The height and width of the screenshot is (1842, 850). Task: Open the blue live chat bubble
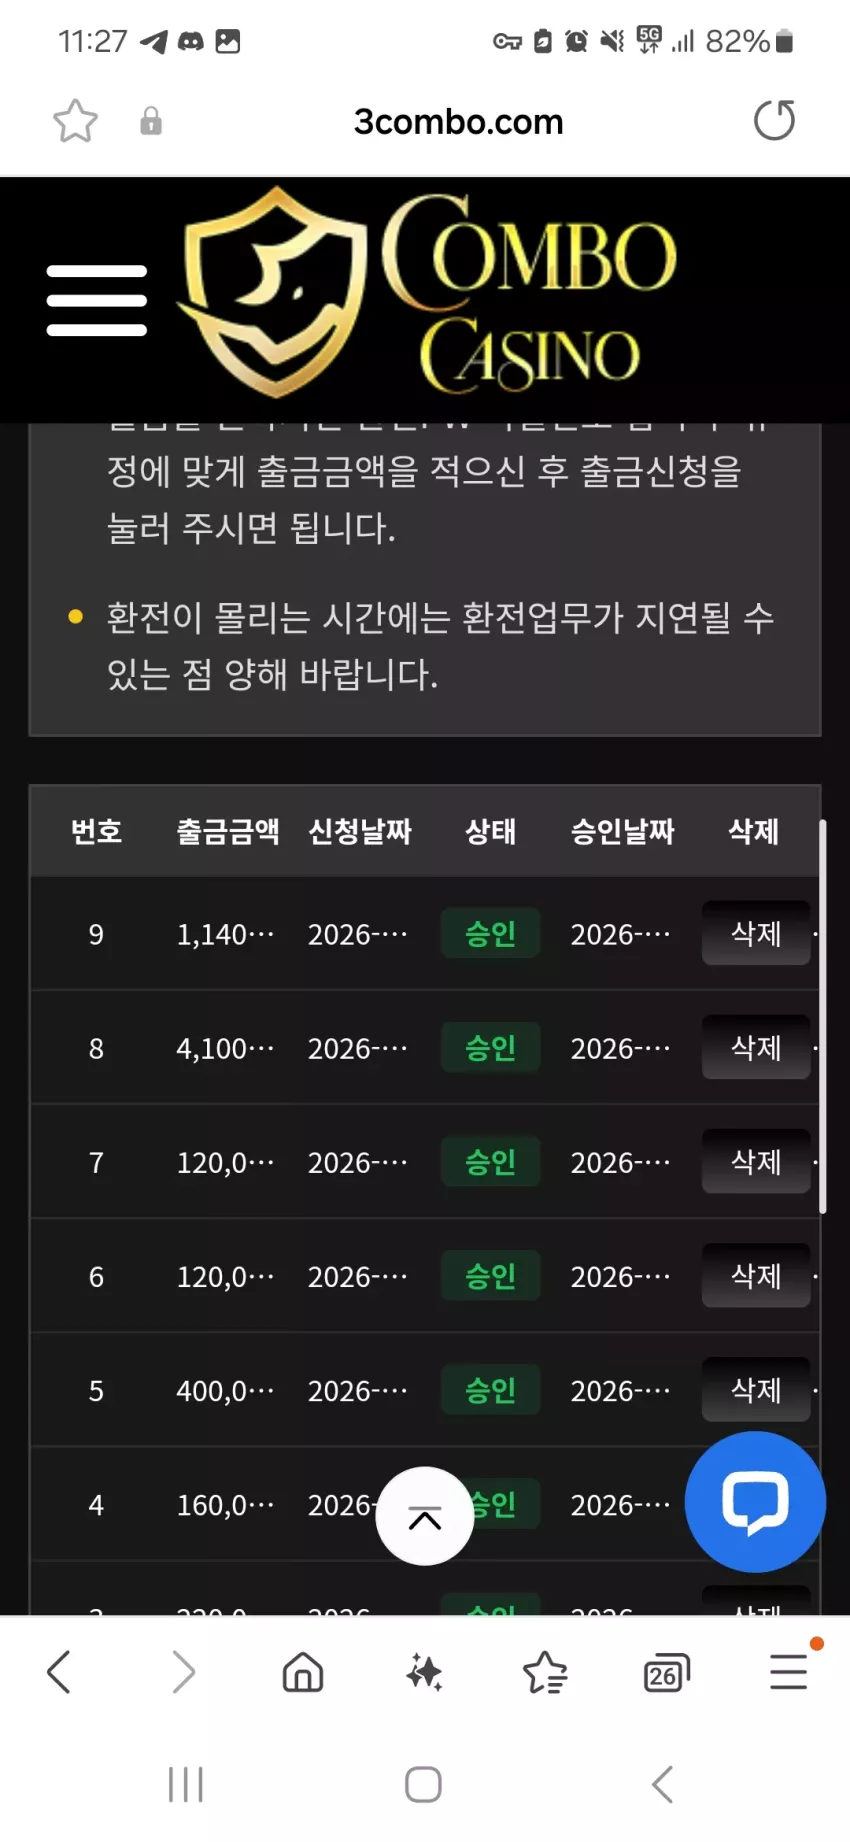(755, 1501)
